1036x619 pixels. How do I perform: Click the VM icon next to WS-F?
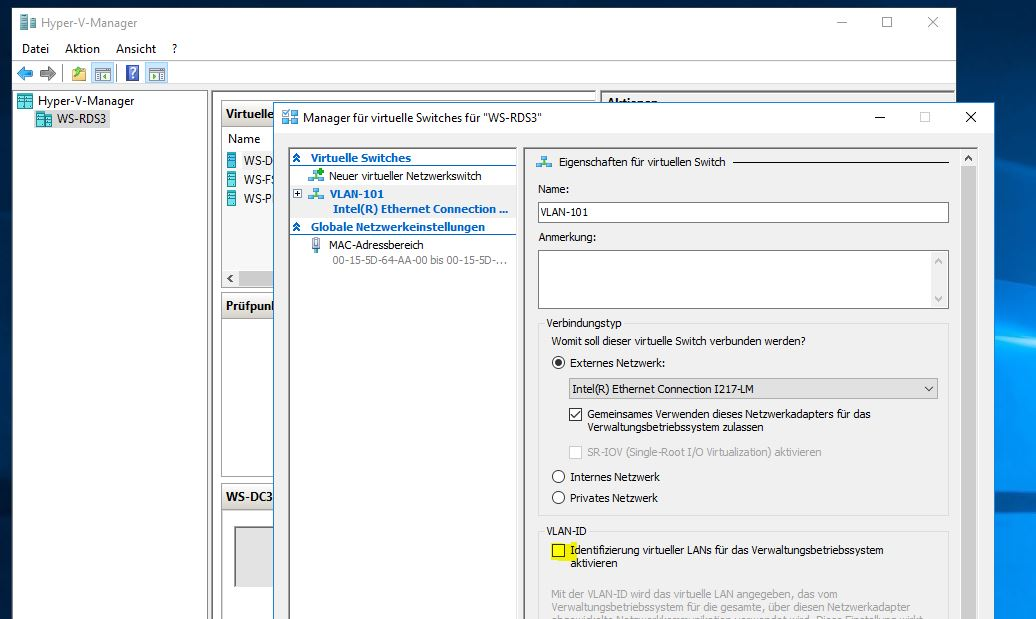pos(231,179)
